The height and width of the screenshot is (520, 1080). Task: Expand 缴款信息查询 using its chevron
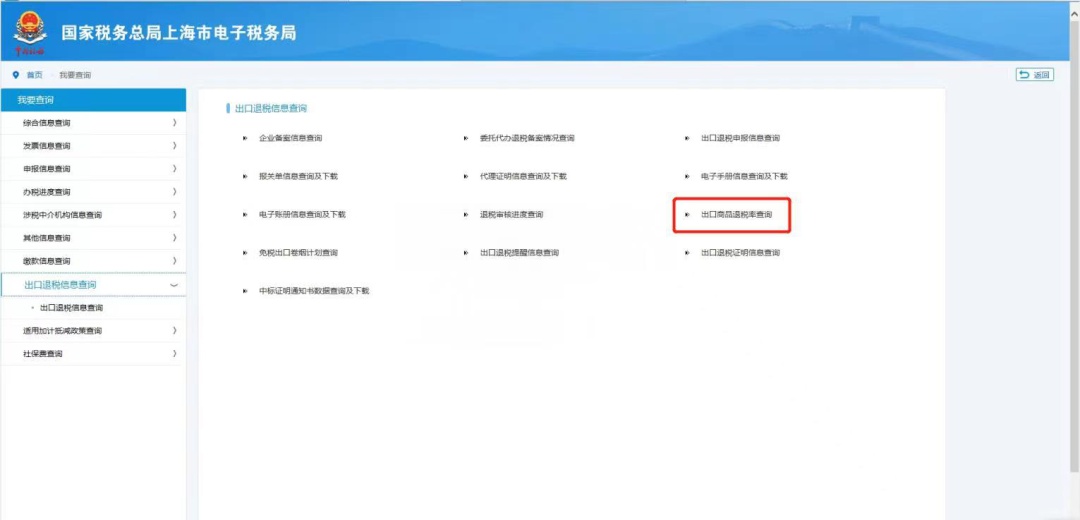pyautogui.click(x=174, y=260)
